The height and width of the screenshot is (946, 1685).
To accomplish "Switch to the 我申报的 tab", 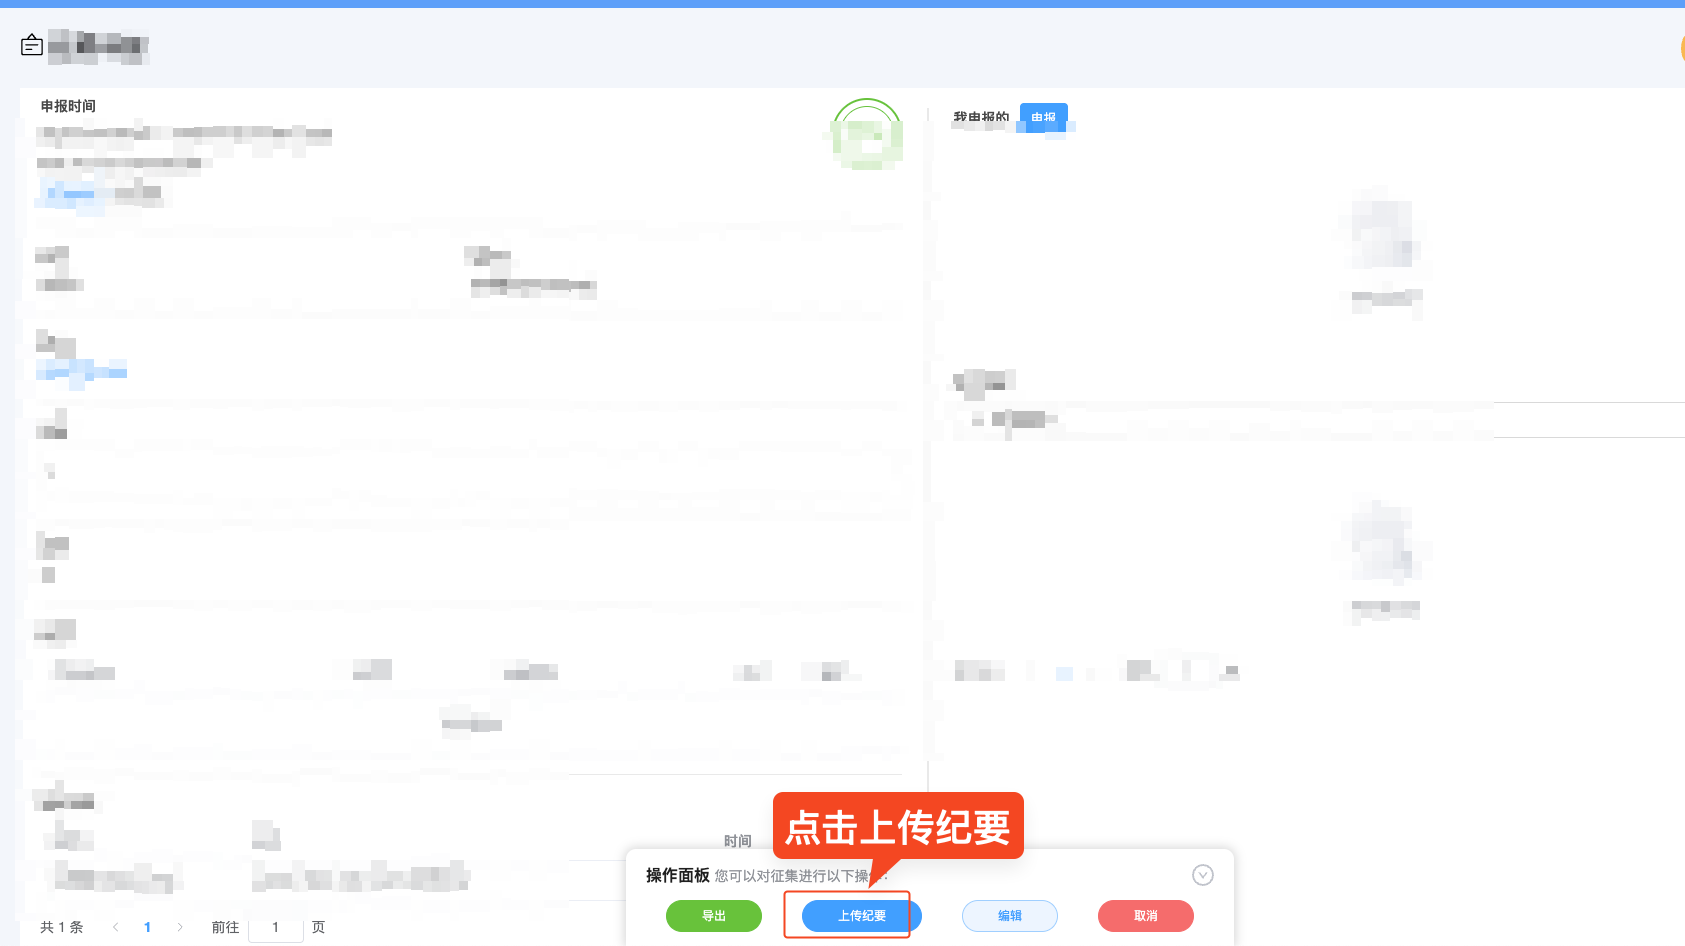I will [x=981, y=115].
